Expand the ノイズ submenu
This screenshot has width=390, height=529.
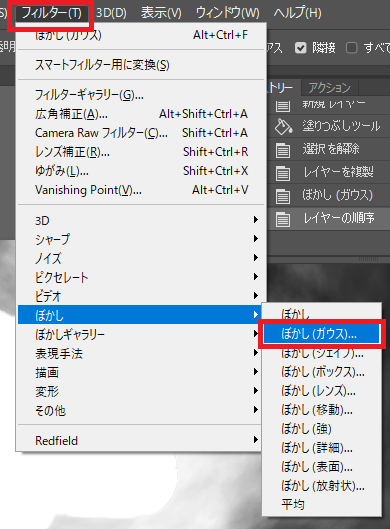coord(142,258)
